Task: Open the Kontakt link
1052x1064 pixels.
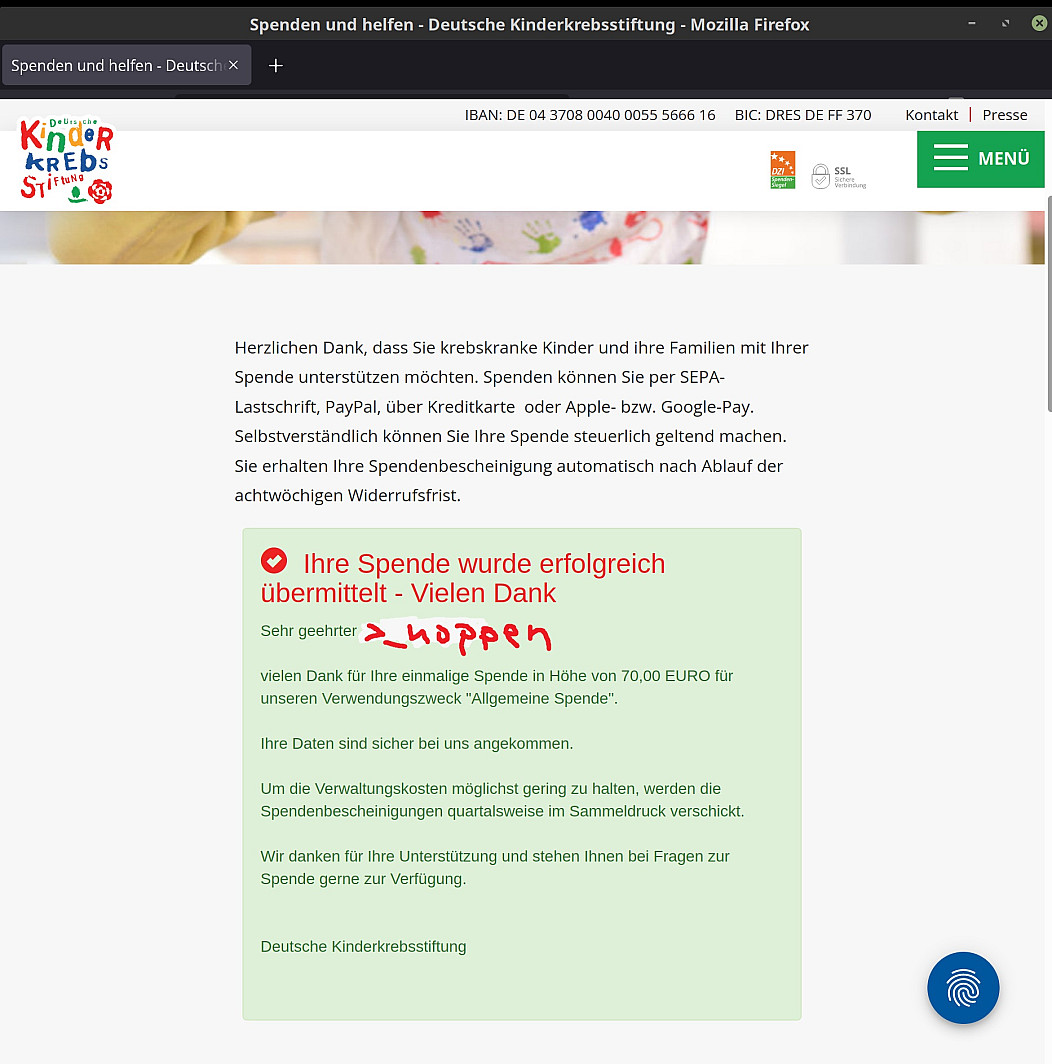Action: (x=931, y=115)
